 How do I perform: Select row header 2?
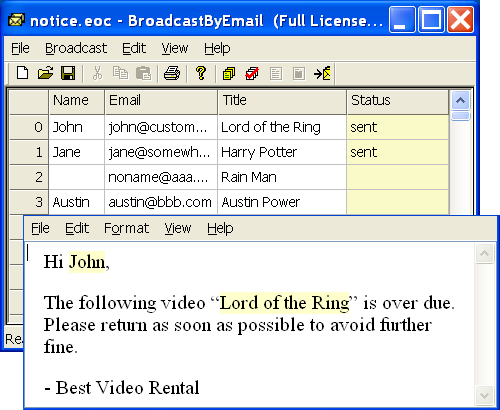(29, 177)
